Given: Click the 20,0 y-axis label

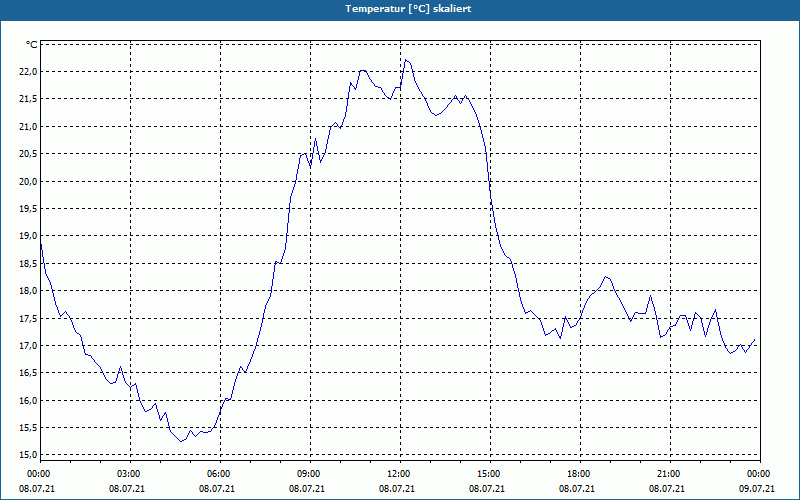Looking at the screenshot, I should [29, 181].
